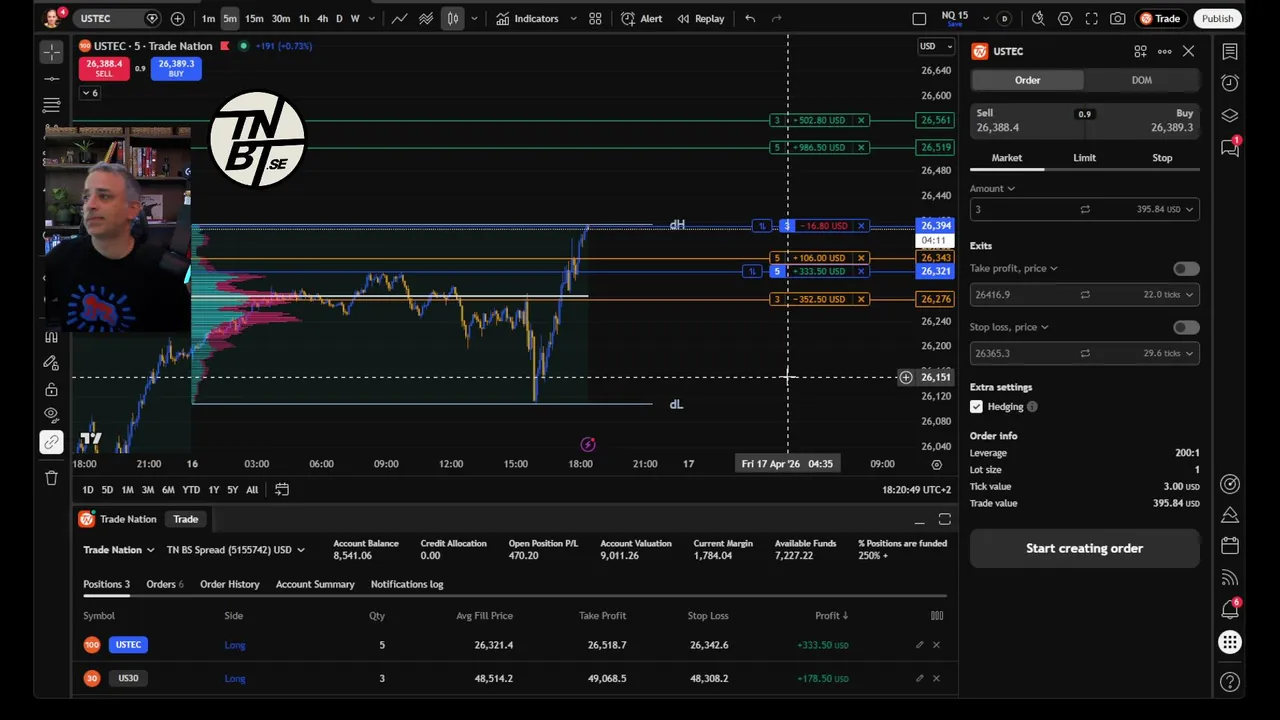Select the crosshair cursor tool
The image size is (1280, 720).
pos(52,51)
